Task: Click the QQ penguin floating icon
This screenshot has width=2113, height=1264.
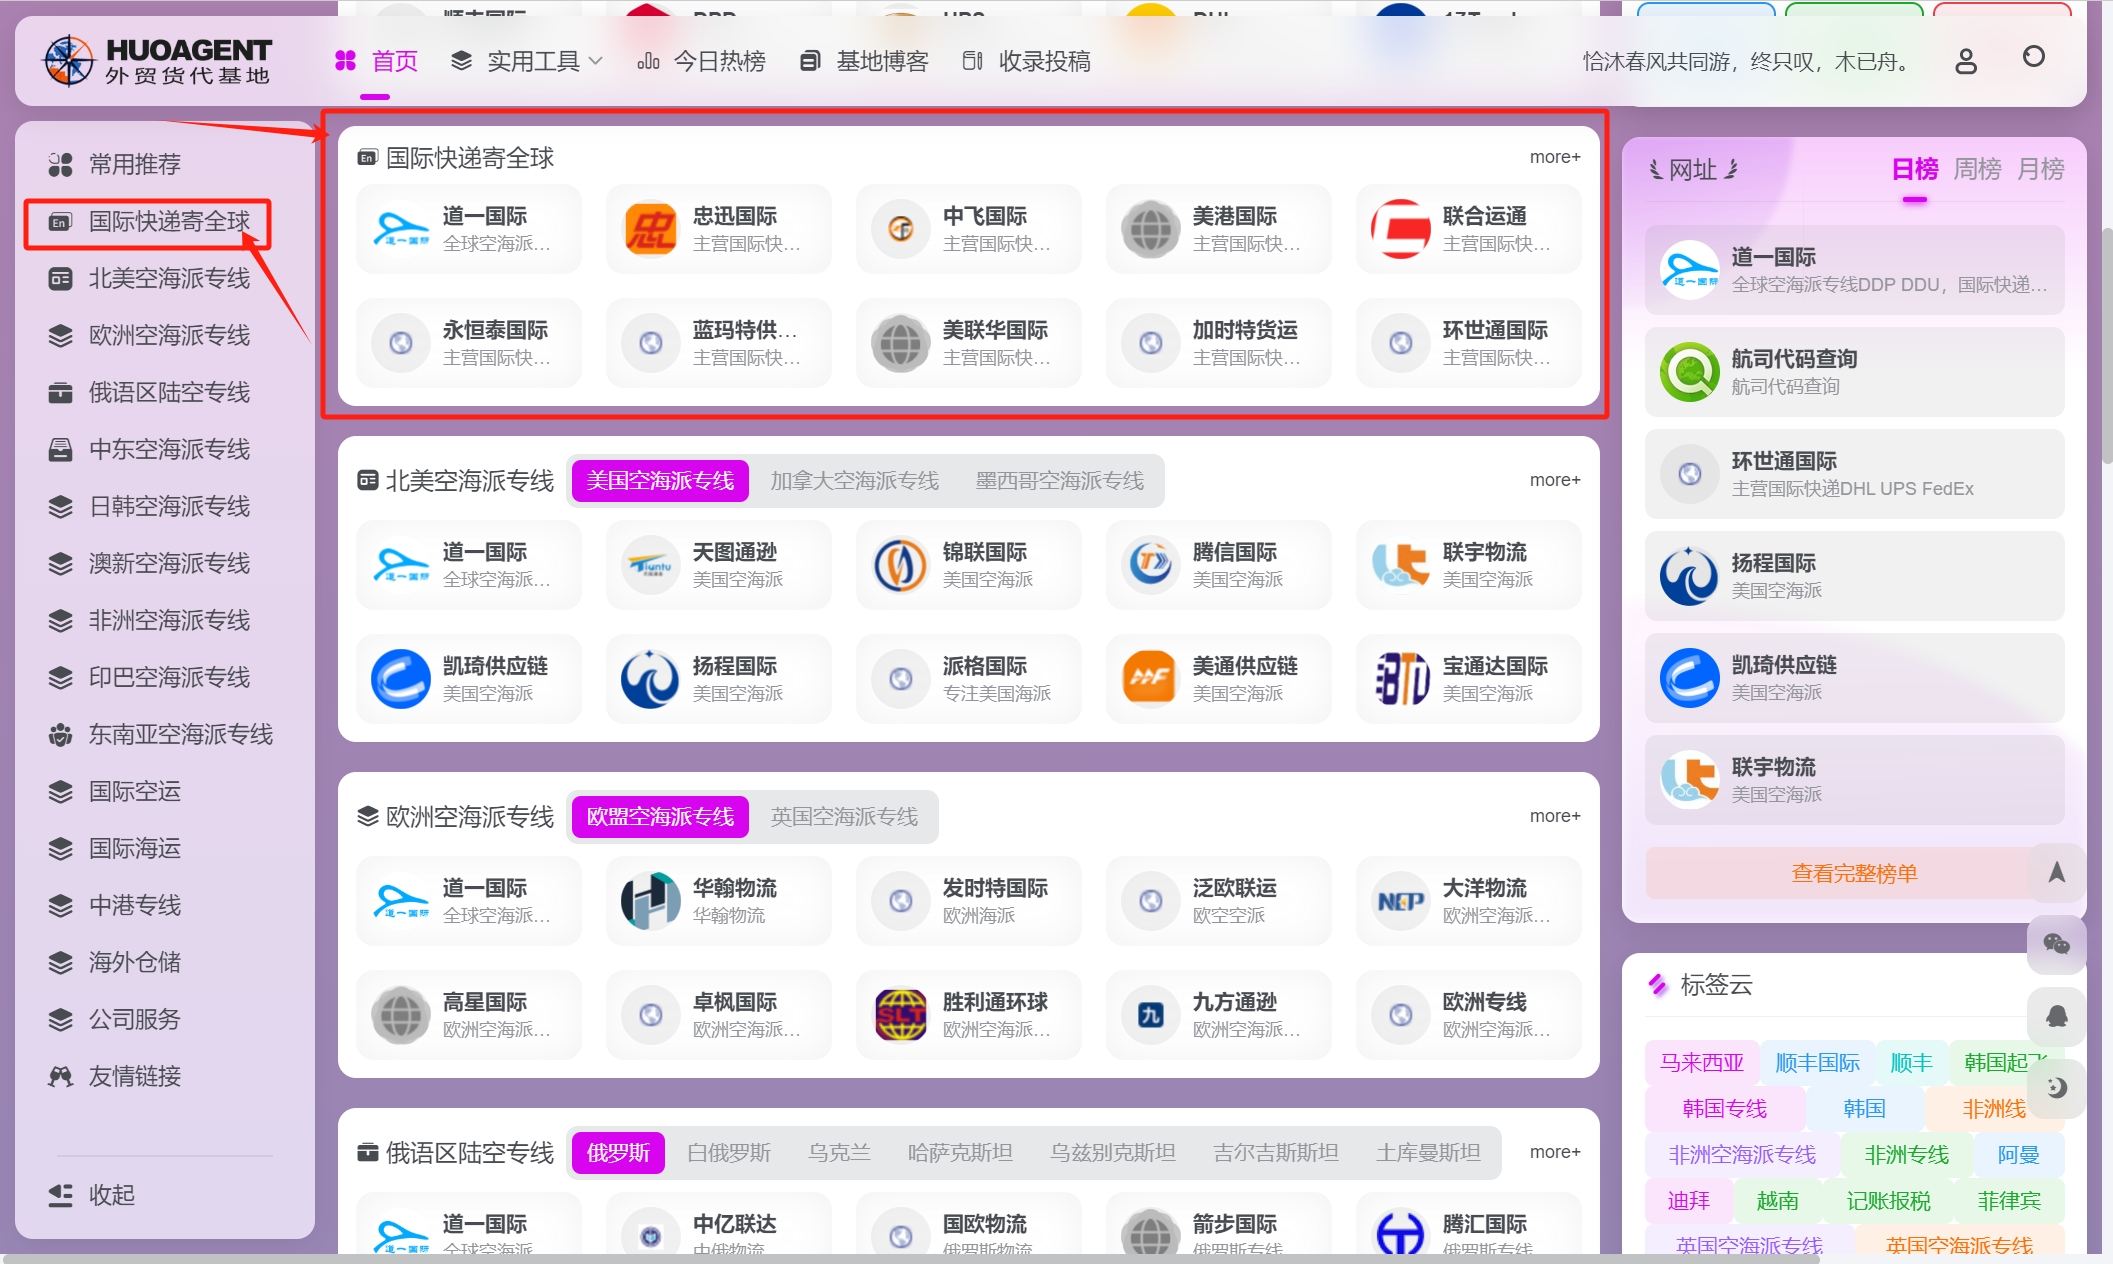Action: click(x=2056, y=1016)
